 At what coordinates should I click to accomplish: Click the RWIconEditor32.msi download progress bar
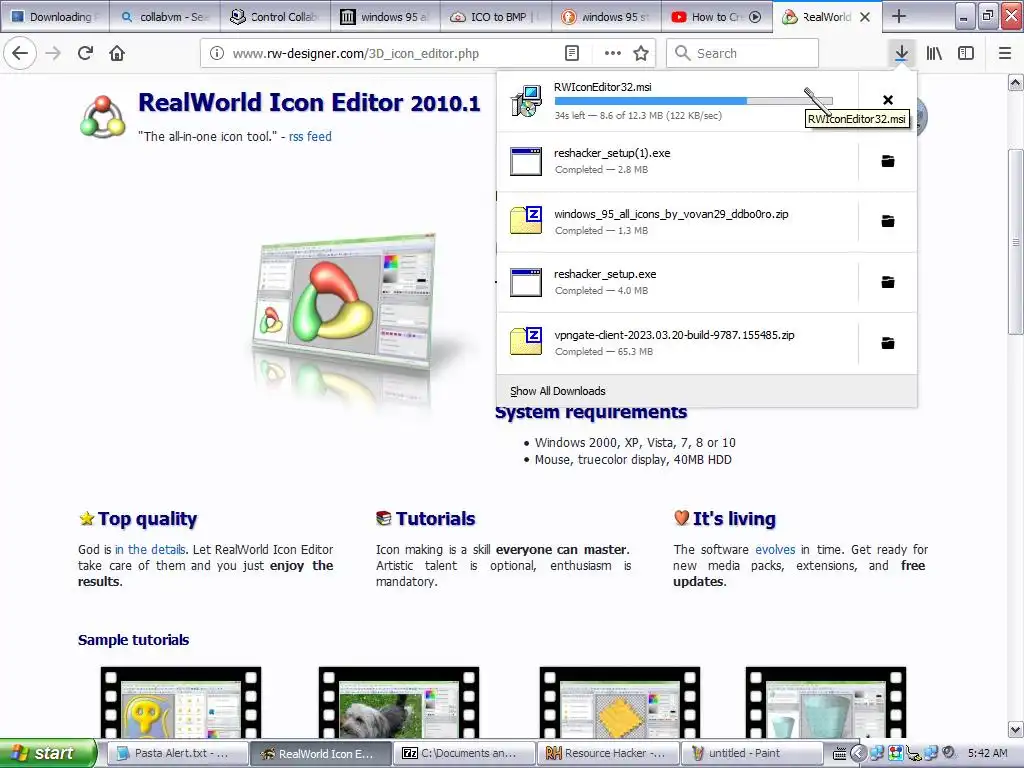tap(694, 101)
